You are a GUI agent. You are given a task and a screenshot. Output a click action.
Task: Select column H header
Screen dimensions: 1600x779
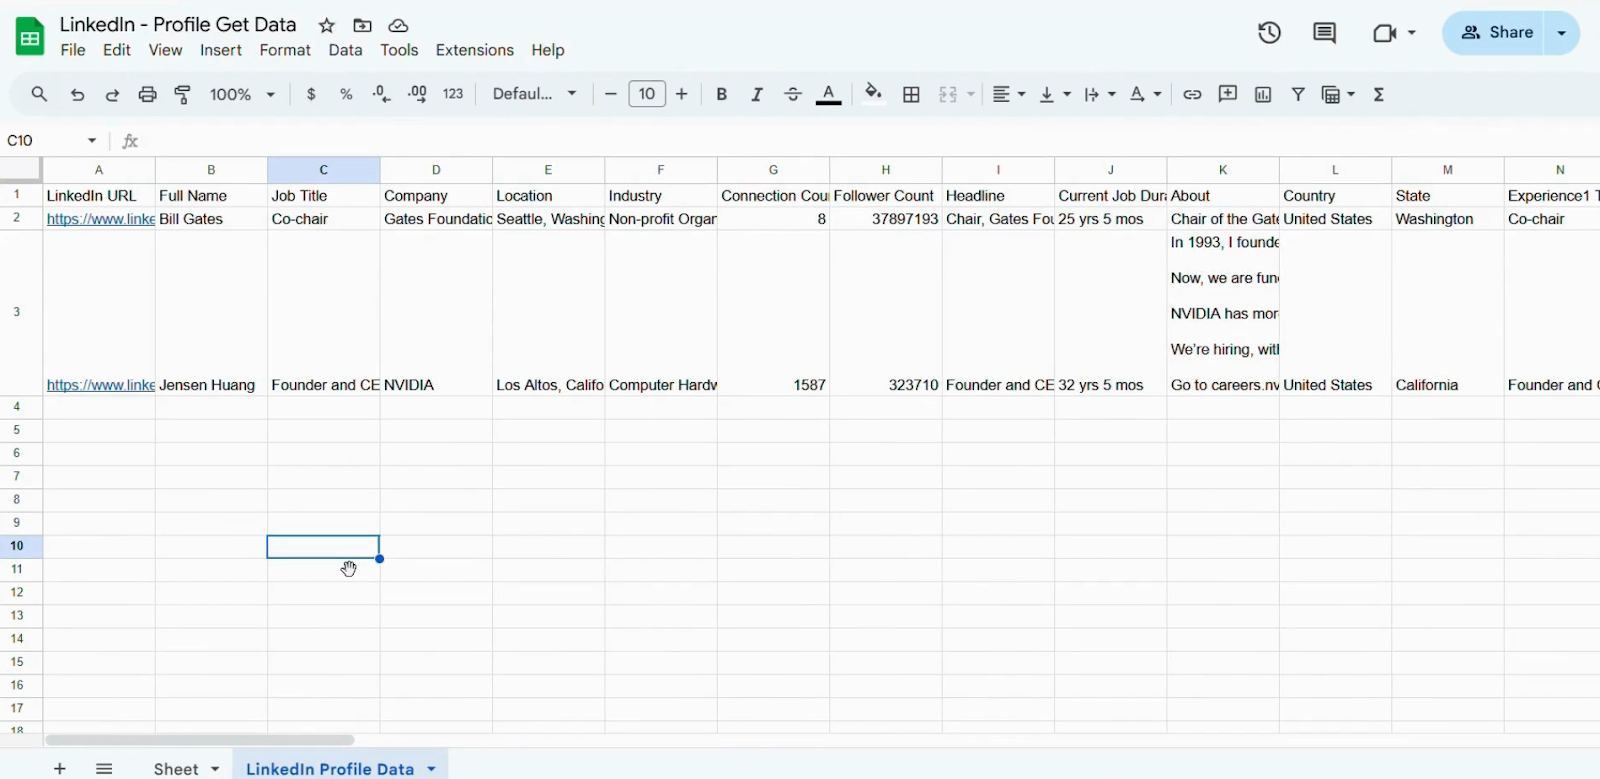coord(886,170)
